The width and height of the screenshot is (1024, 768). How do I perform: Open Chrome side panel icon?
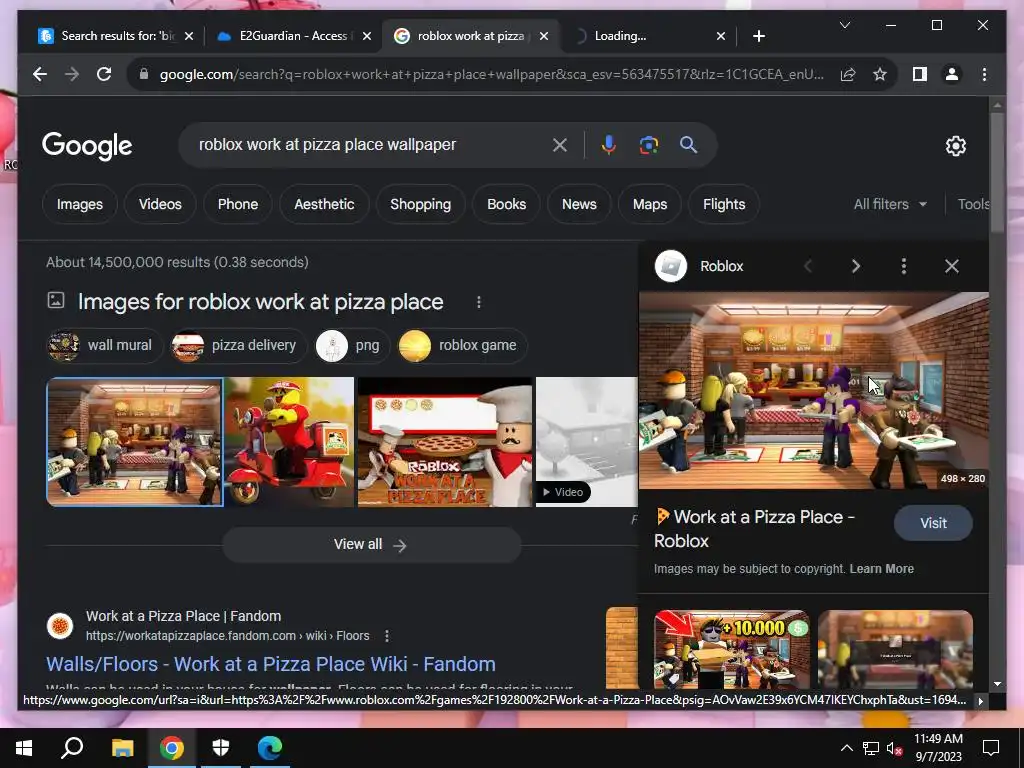coord(920,74)
